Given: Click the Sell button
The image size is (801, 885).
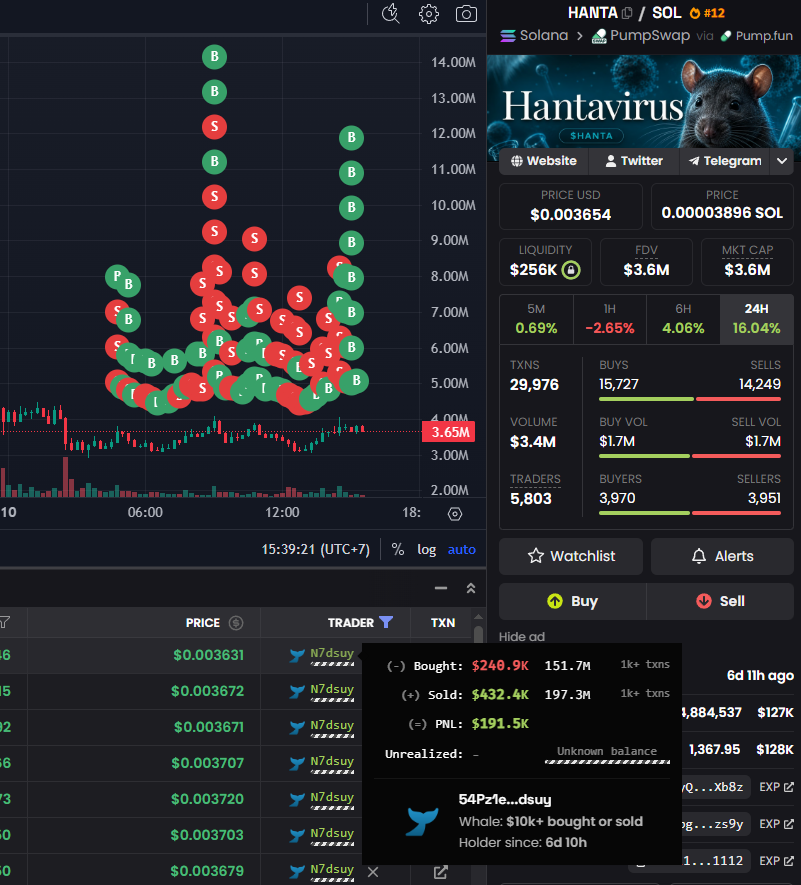Looking at the screenshot, I should [720, 601].
